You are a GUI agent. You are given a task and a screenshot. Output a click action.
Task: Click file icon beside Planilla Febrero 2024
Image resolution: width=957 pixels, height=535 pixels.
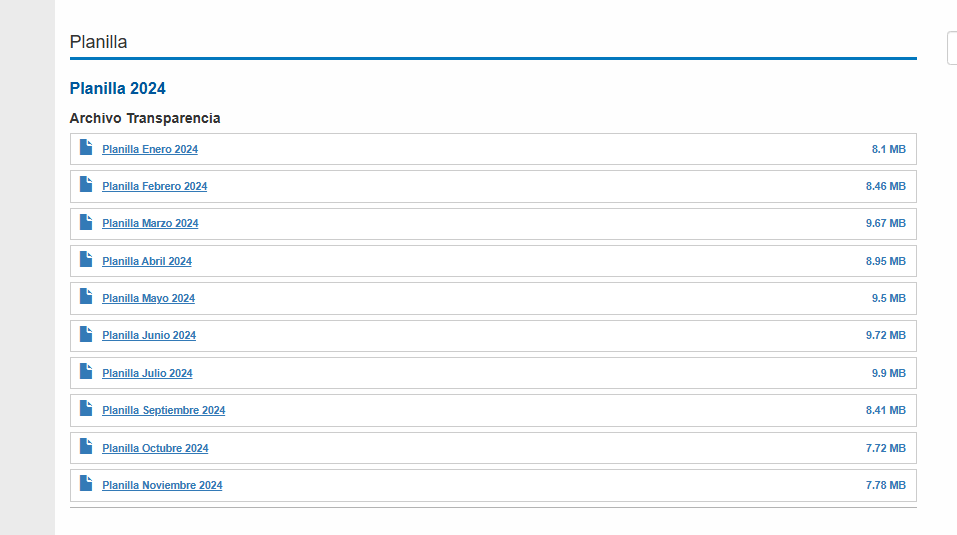(86, 185)
